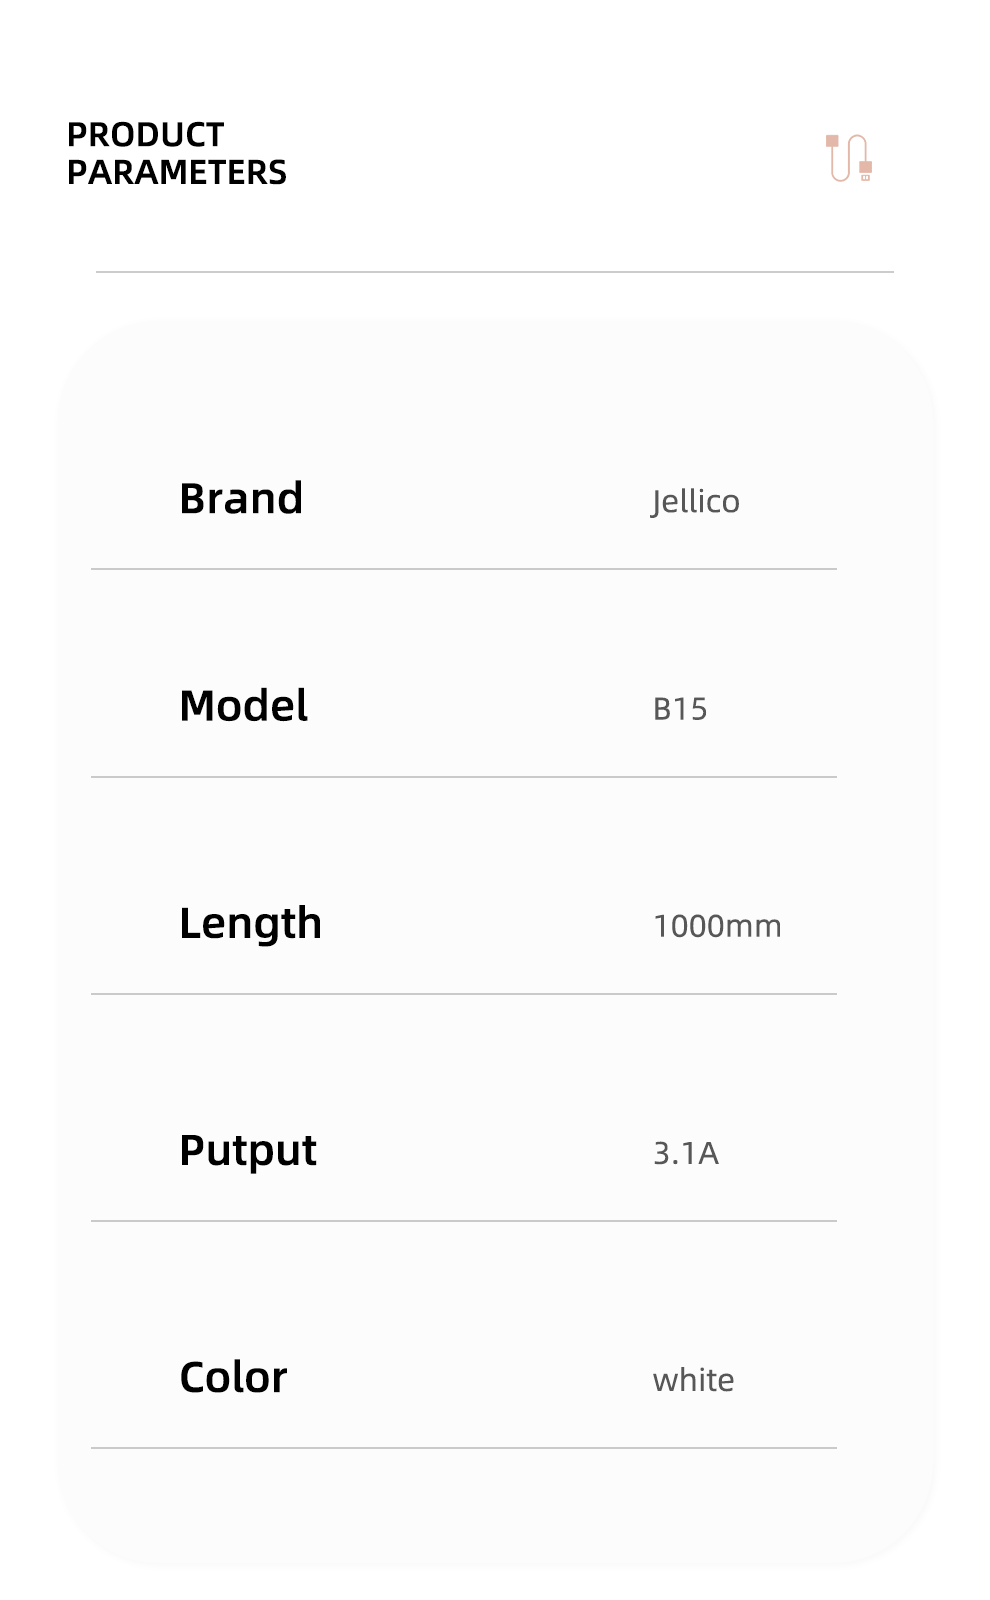Click the word PARAMETERS in the title

point(176,172)
